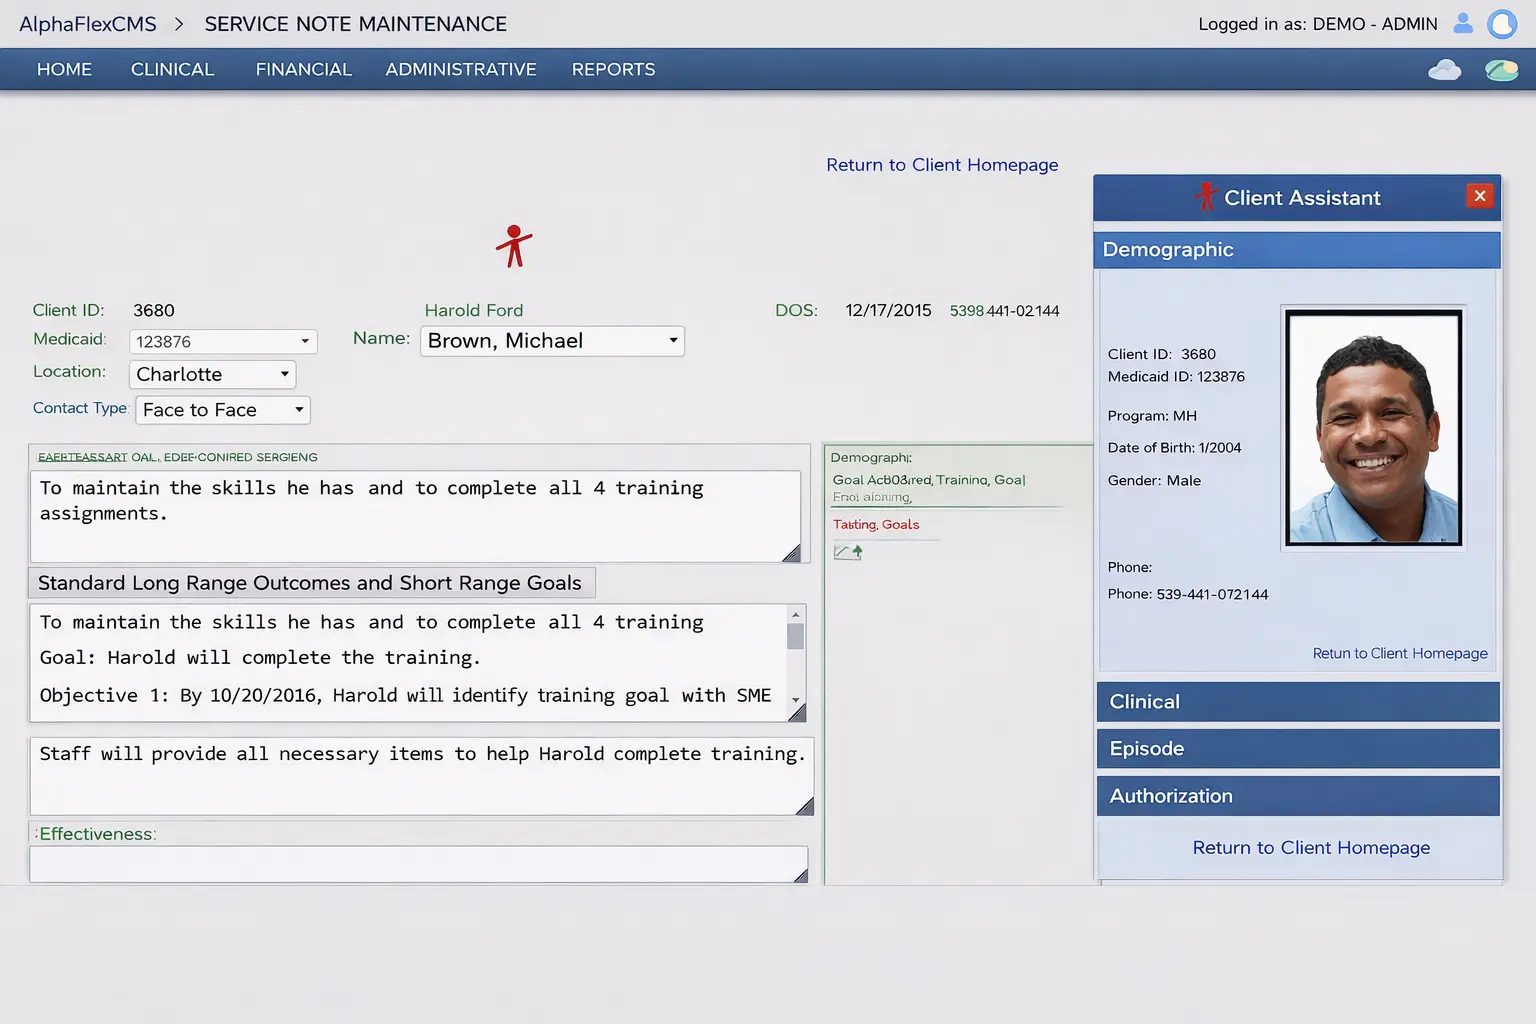The image size is (1536, 1024).
Task: Open the CLINICAL menu
Action: click(x=172, y=69)
